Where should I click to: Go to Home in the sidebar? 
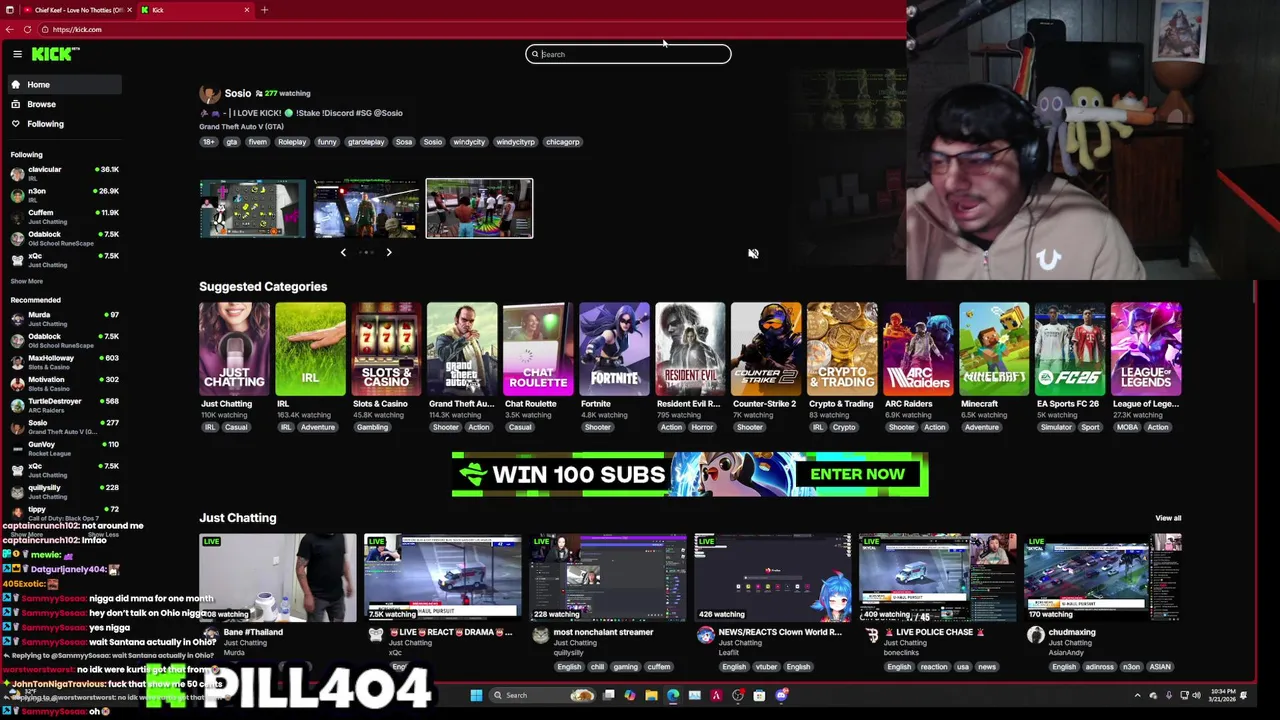pos(65,85)
